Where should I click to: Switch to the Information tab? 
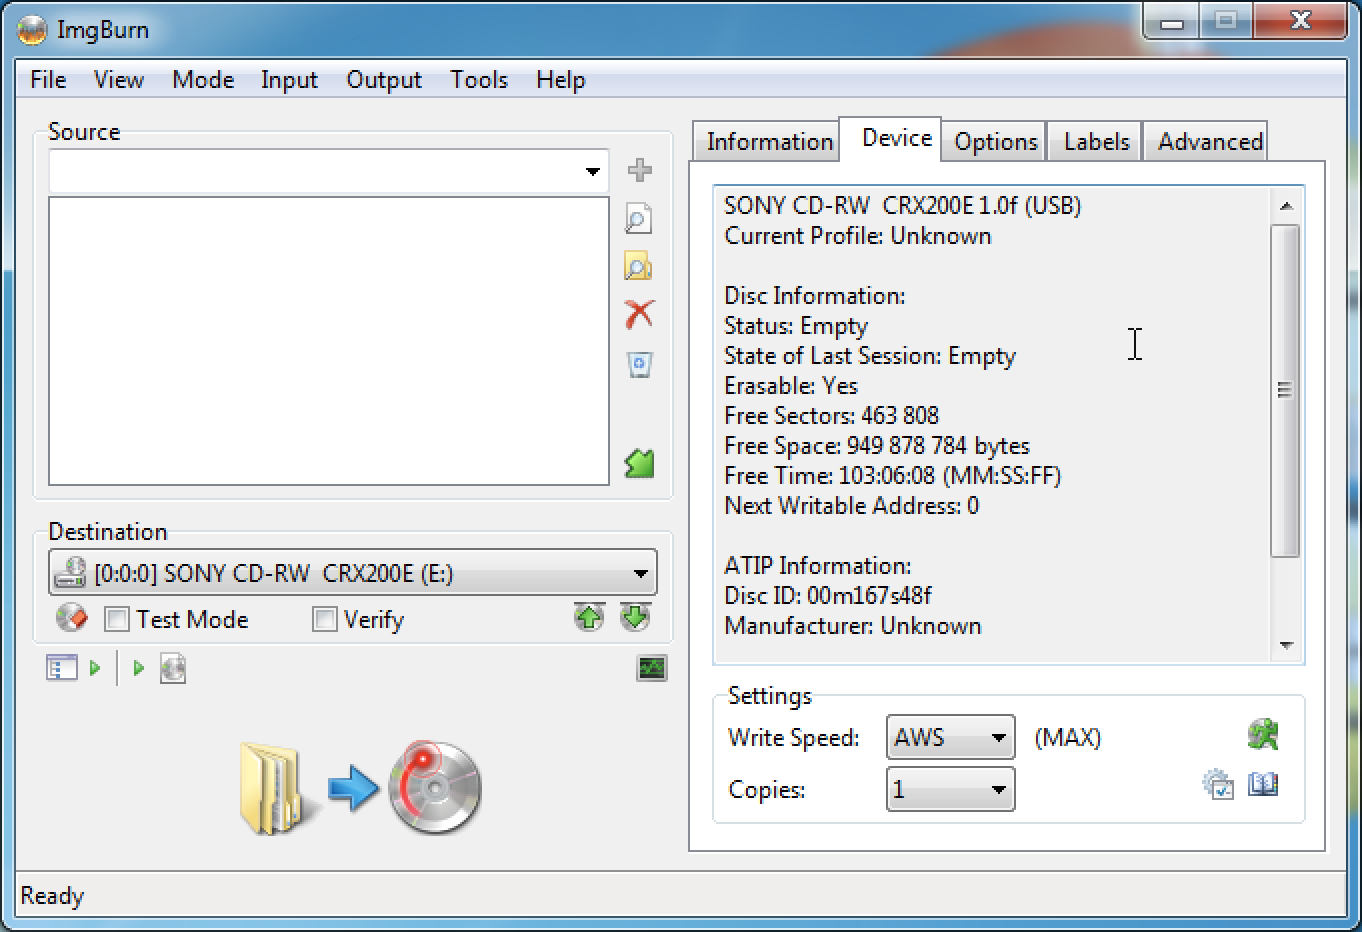click(x=769, y=142)
